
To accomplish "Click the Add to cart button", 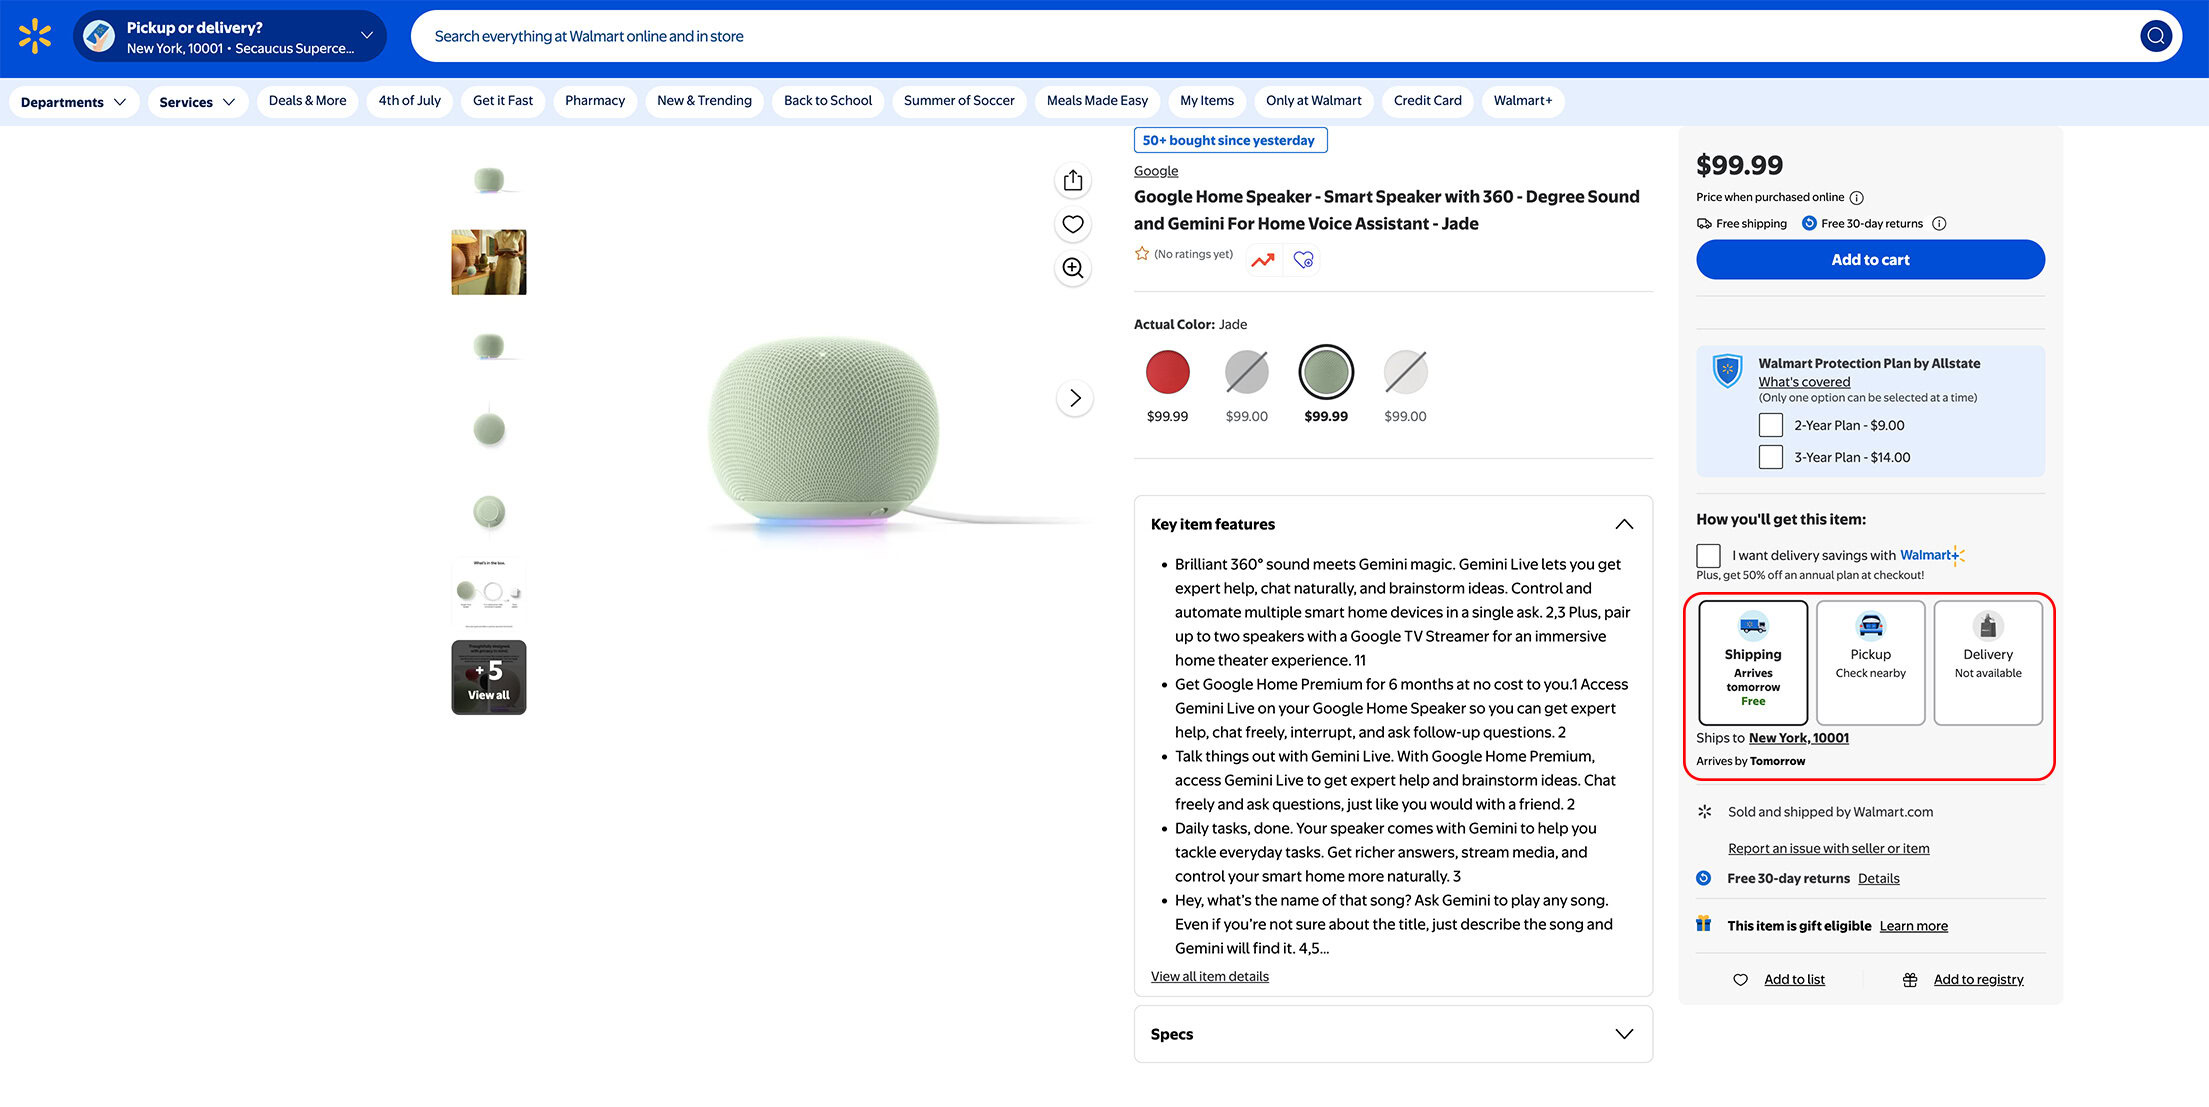I will (1870, 260).
